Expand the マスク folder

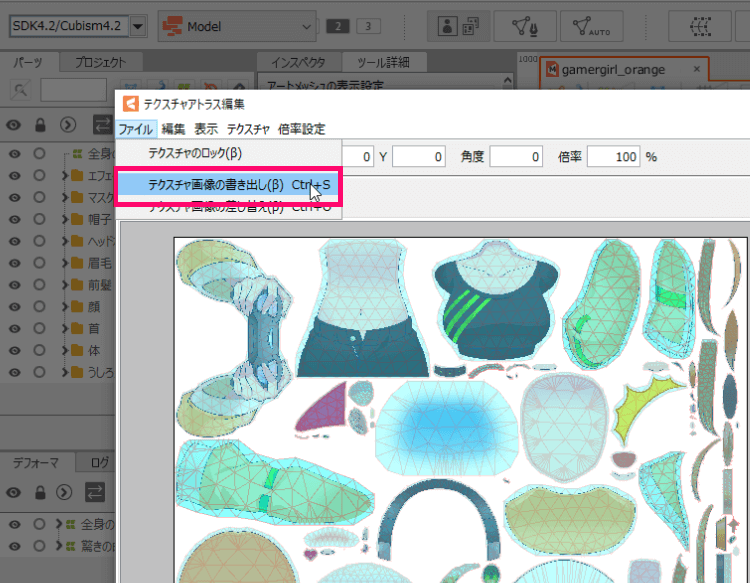pyautogui.click(x=65, y=197)
